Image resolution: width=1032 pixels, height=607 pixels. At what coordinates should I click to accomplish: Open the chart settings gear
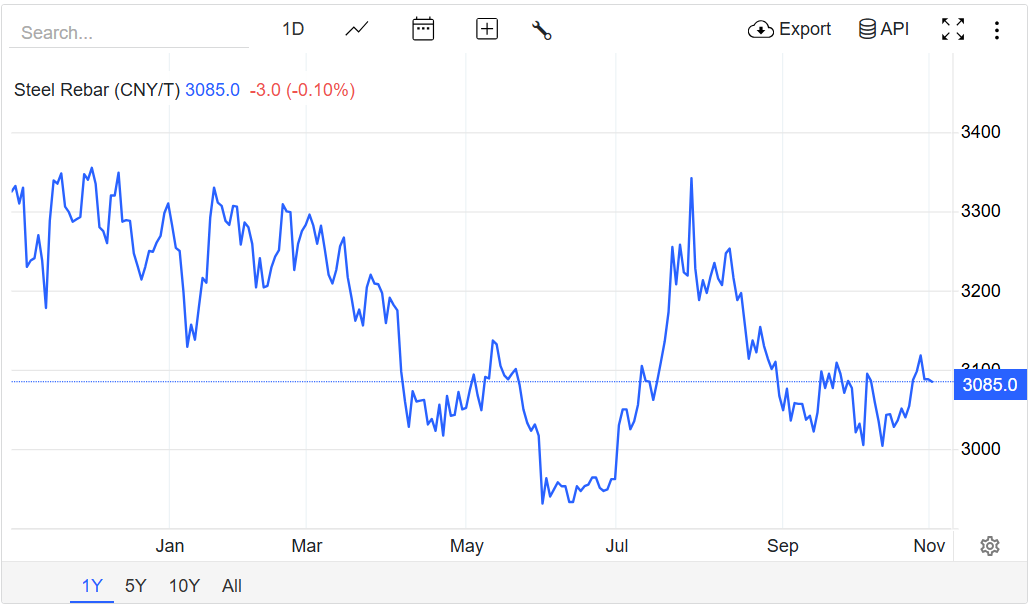point(990,546)
